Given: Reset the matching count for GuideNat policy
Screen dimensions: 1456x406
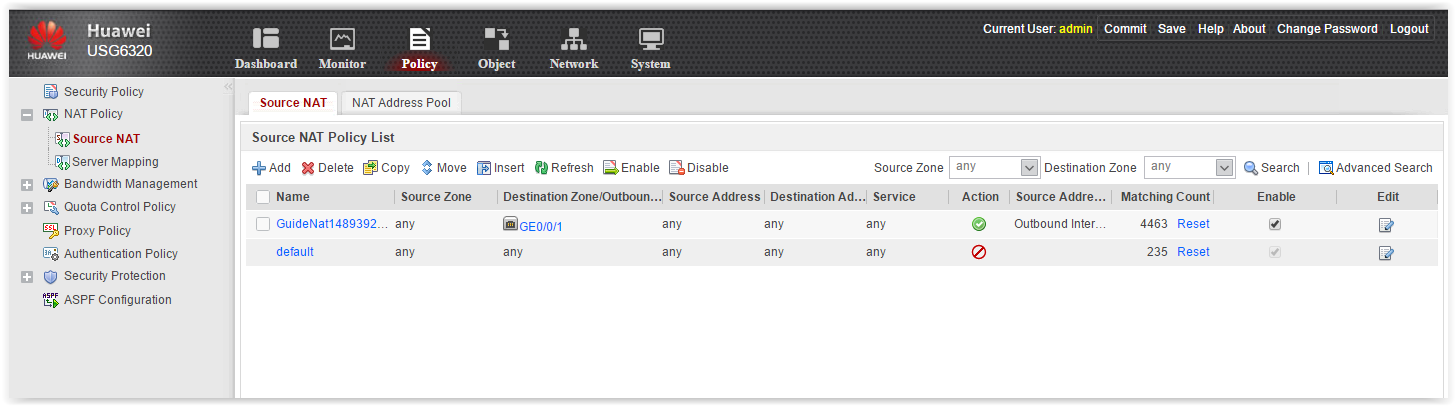Looking at the screenshot, I should tap(1193, 224).
